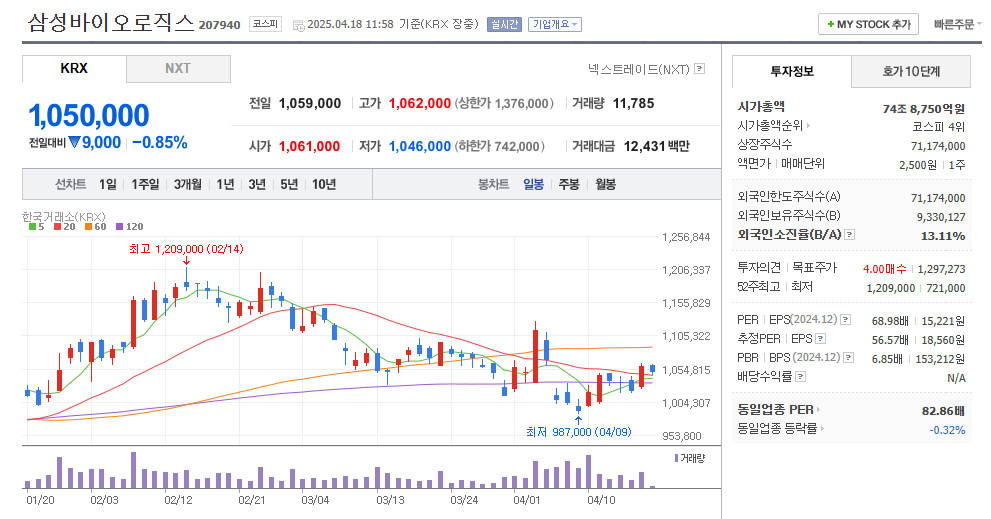Screen dimensions: 991x519
Task: Select the 10년 line chart period
Action: pos(324,184)
